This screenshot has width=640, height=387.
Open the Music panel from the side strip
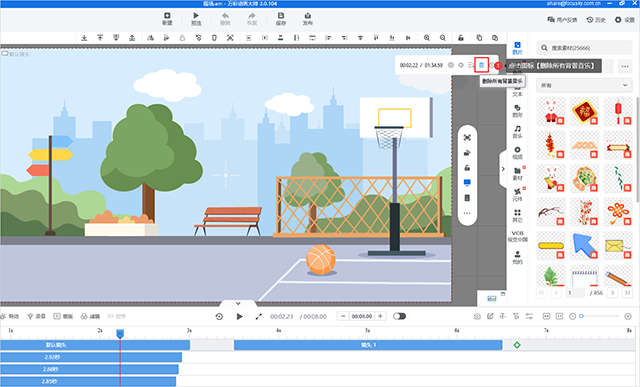point(517,131)
